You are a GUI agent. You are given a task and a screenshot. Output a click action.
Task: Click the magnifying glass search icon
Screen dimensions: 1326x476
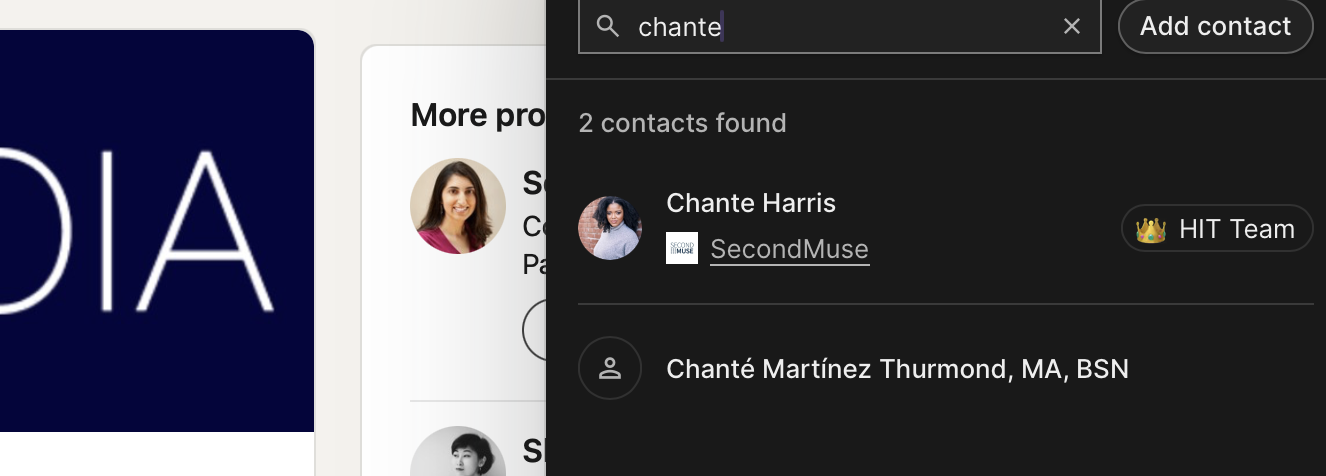(x=608, y=27)
